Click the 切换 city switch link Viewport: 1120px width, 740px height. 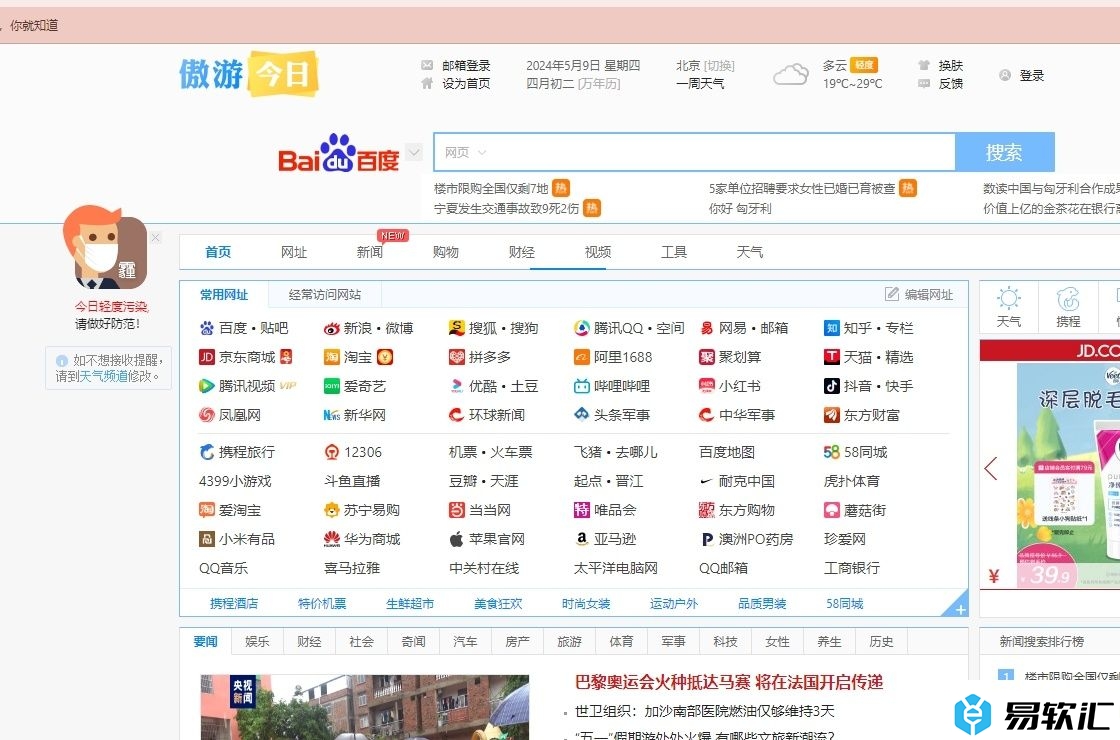click(x=719, y=66)
